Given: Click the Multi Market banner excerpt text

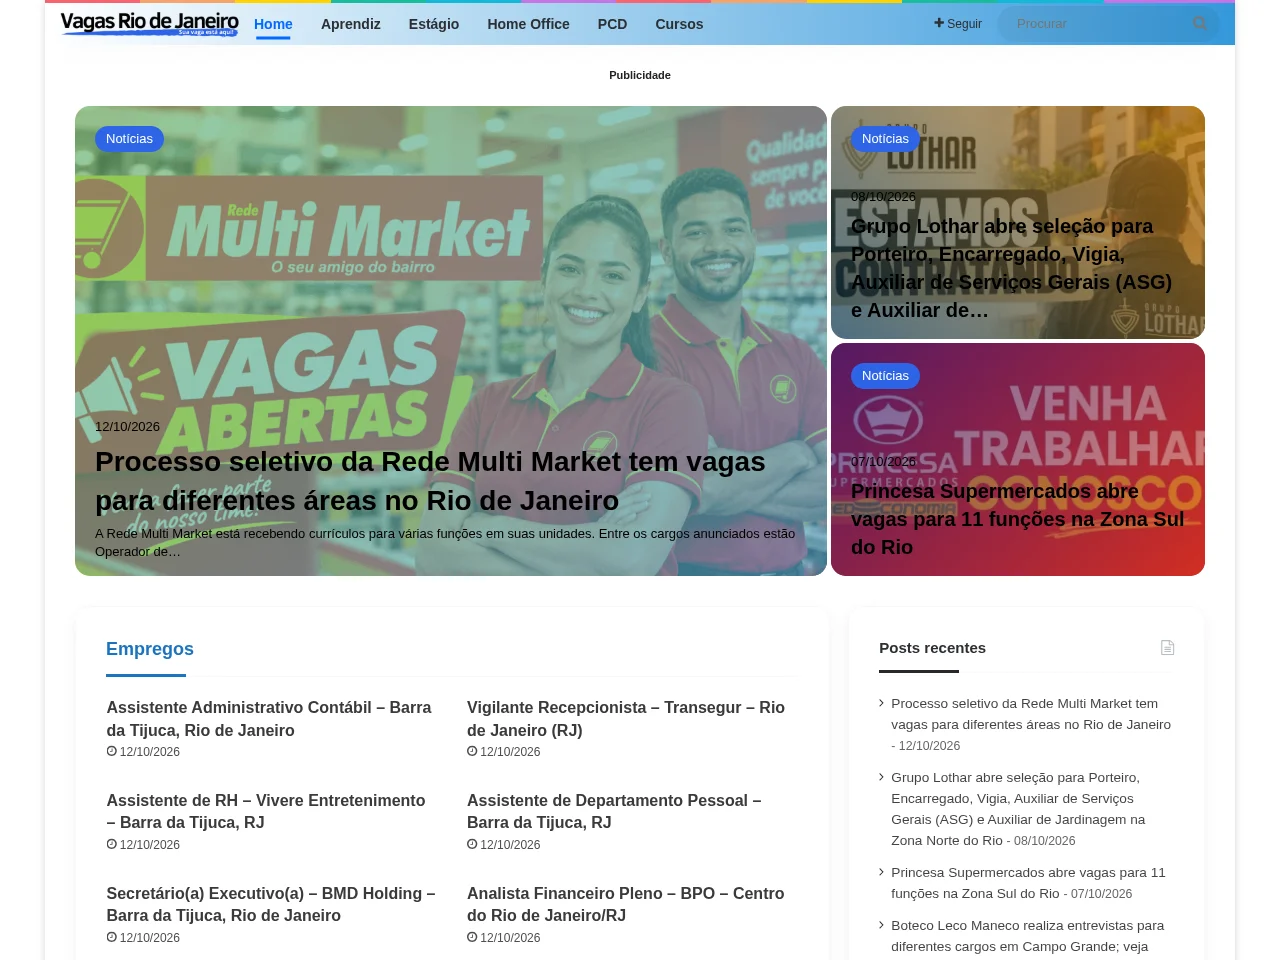Looking at the screenshot, I should 445,542.
